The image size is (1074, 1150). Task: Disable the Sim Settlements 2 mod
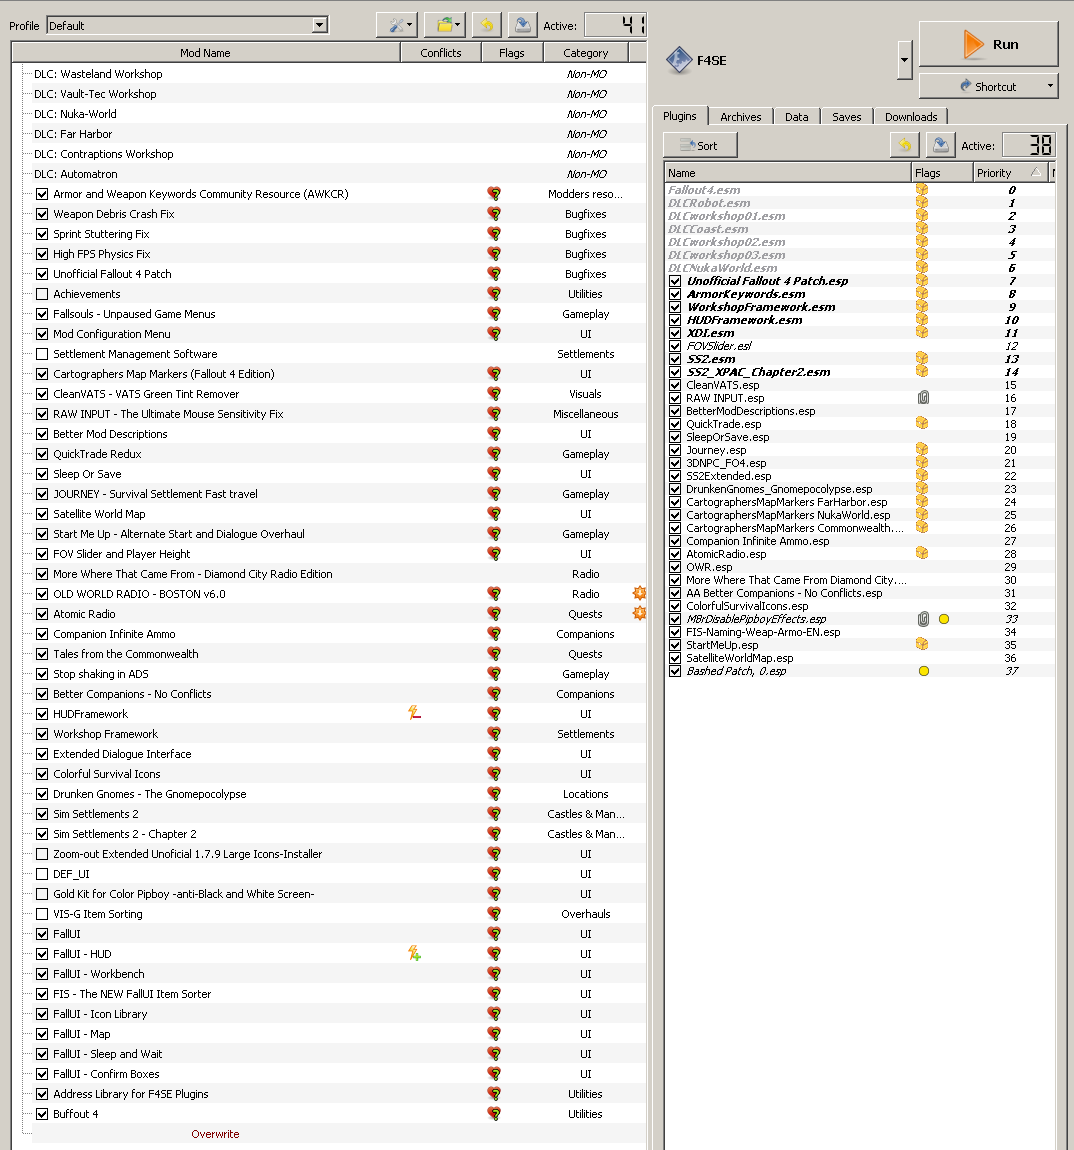point(42,814)
